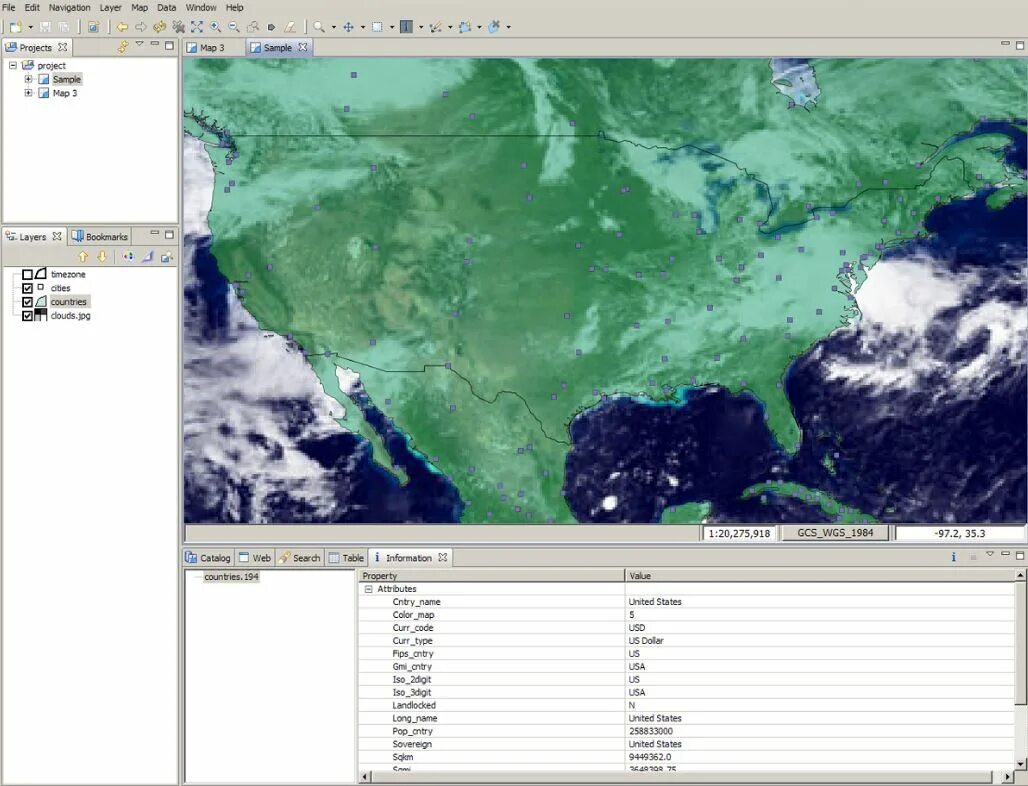Viewport: 1028px width, 786px height.
Task: Click the add layer icon in Layers
Action: [167, 256]
